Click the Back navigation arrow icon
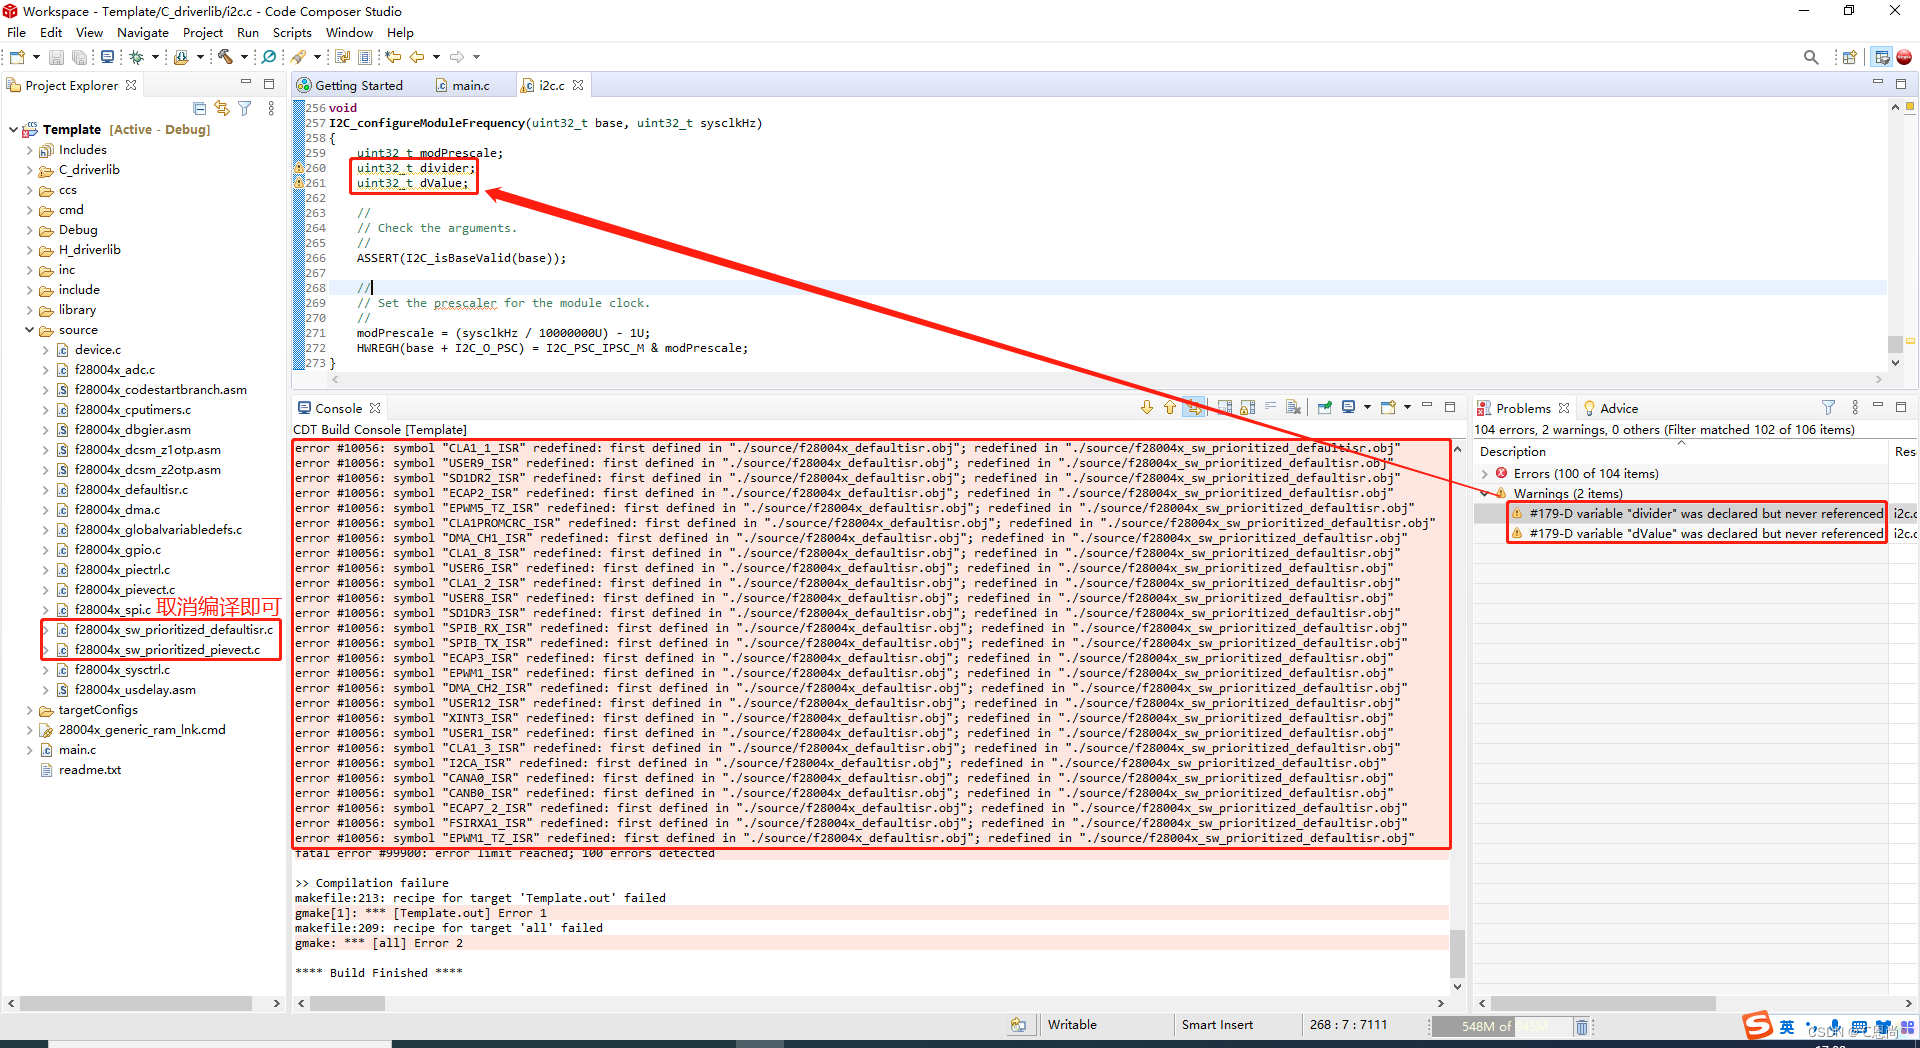Screen dimensions: 1920x1048 point(417,57)
